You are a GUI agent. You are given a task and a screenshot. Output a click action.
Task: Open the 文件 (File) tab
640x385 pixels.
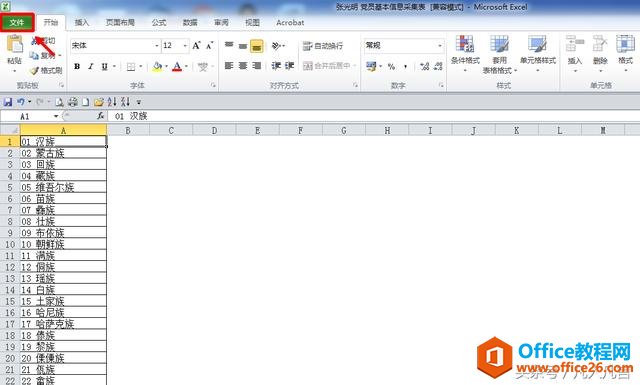coord(17,22)
